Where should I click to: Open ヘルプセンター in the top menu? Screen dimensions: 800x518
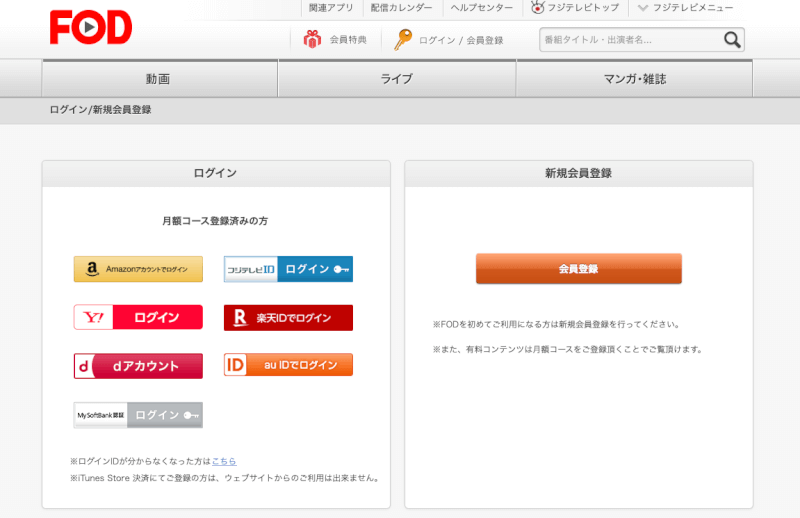(x=482, y=8)
